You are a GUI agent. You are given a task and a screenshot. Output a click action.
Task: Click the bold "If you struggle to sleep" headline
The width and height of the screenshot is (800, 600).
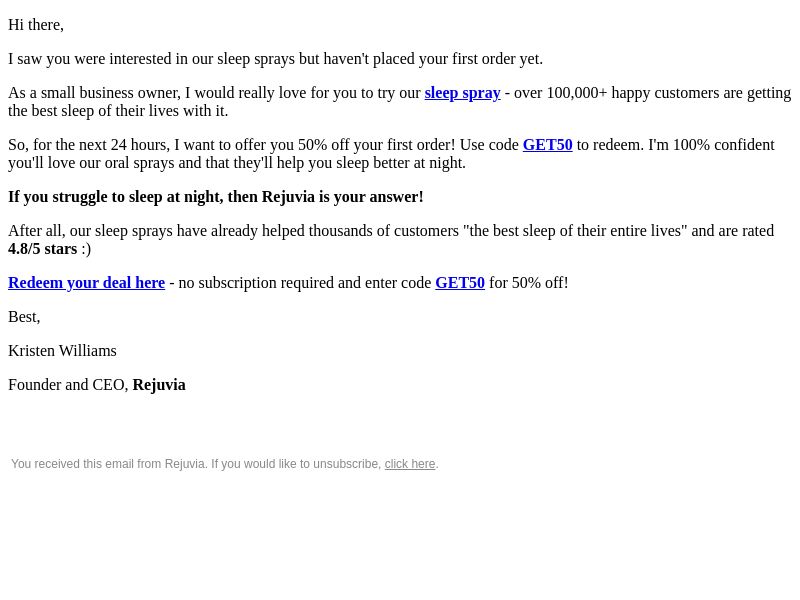[x=216, y=197]
